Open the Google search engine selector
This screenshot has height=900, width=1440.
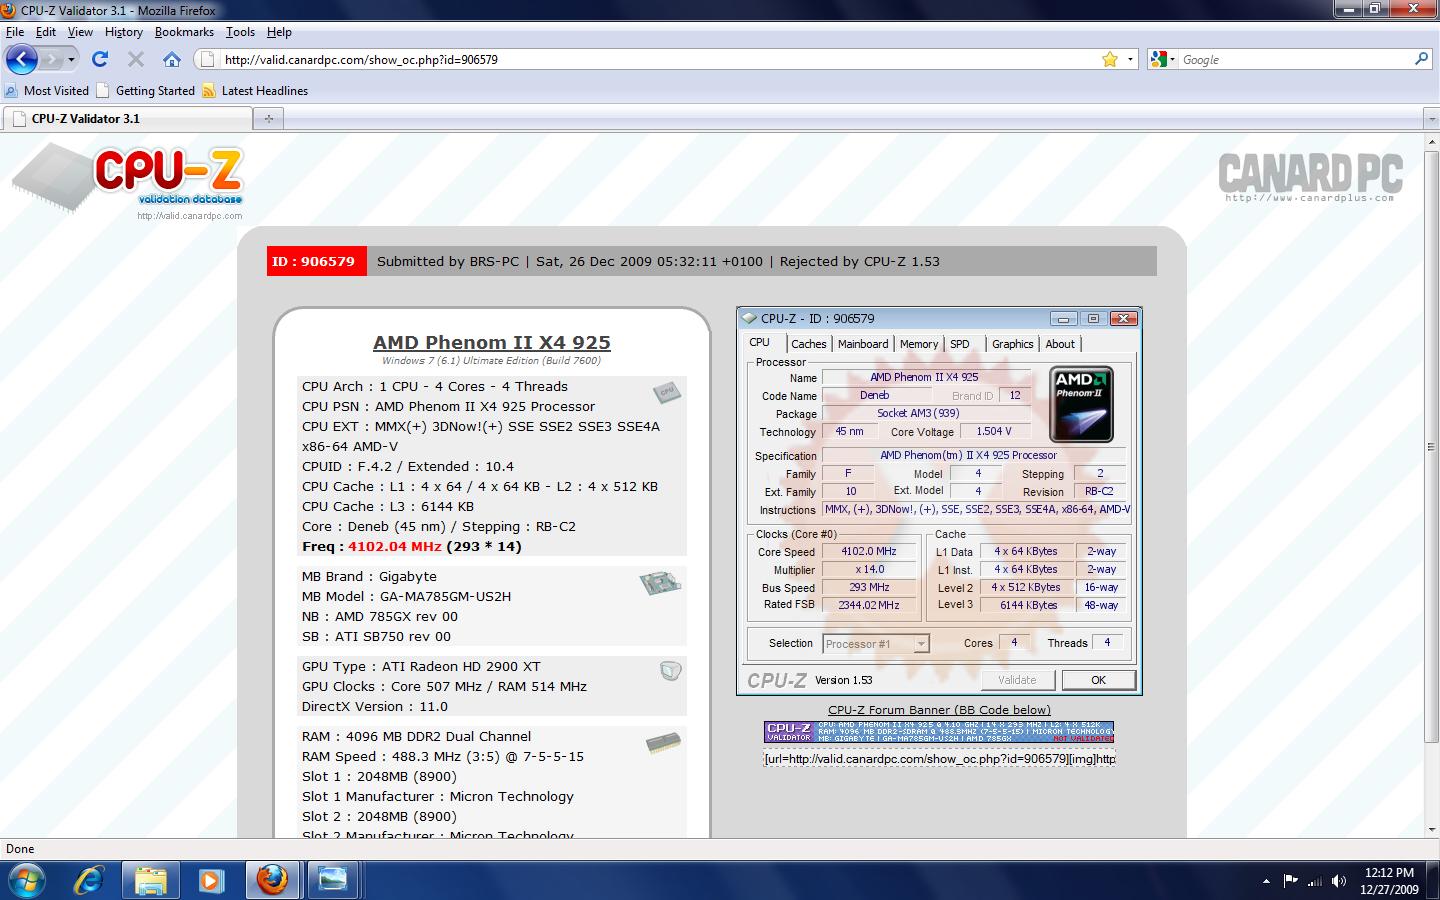(x=1162, y=59)
